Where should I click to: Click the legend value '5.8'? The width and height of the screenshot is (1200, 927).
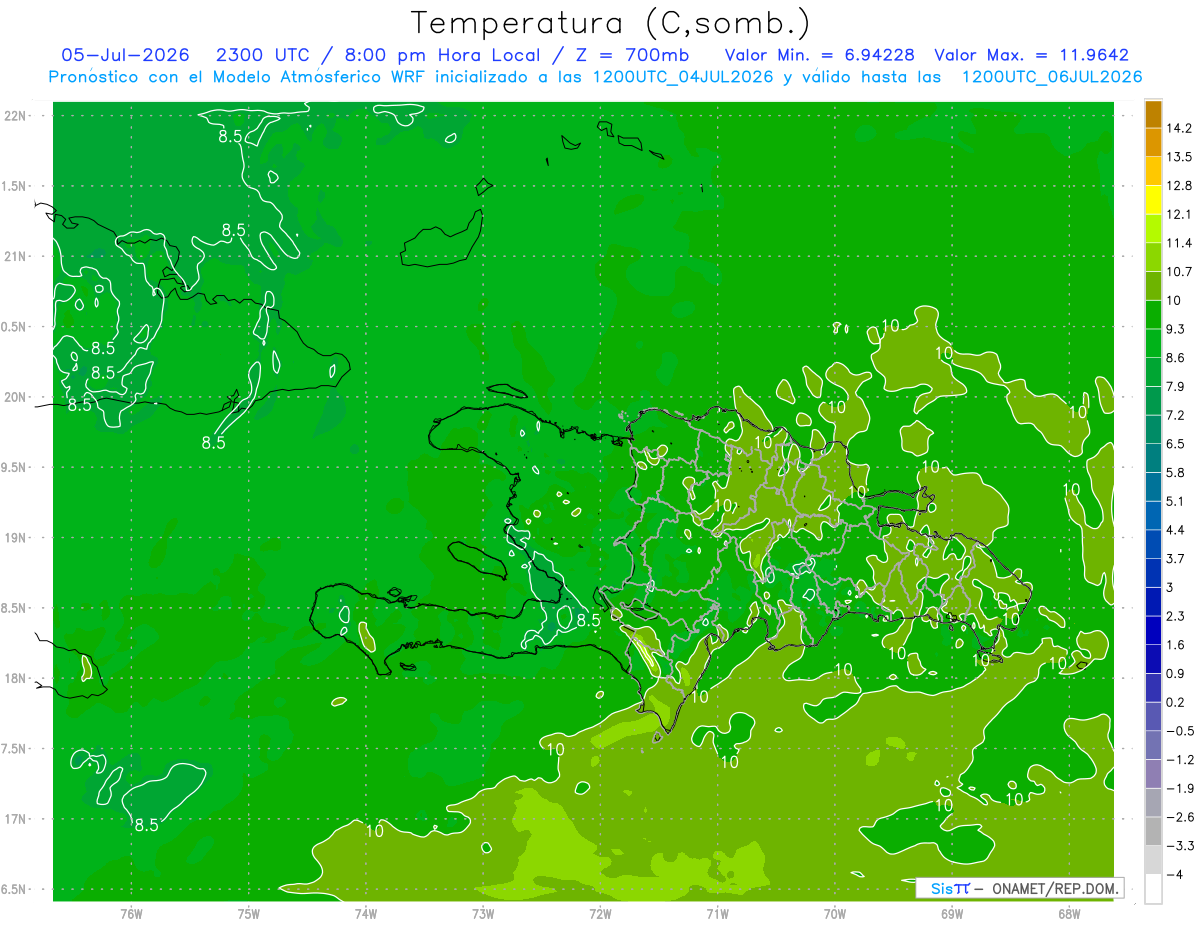[1176, 472]
